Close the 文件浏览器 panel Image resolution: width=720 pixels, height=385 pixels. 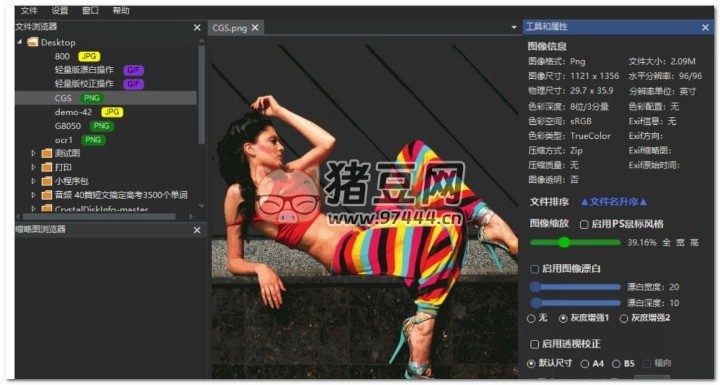click(x=197, y=28)
